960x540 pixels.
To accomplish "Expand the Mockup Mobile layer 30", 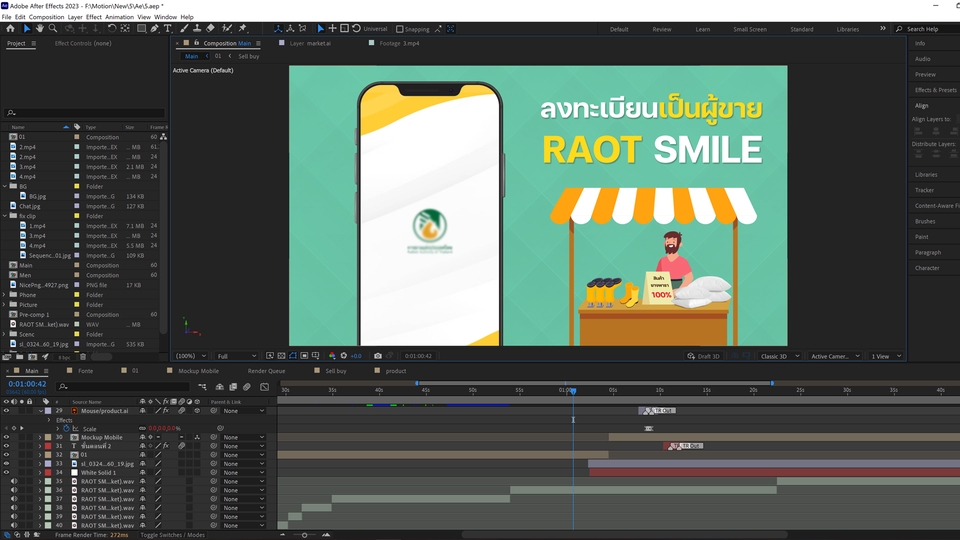I will [x=41, y=437].
